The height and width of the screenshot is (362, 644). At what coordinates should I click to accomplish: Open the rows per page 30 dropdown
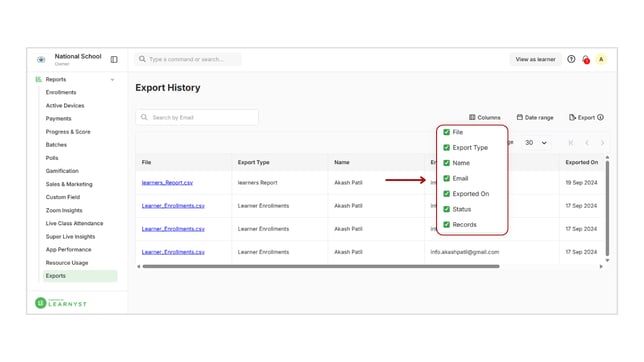536,143
